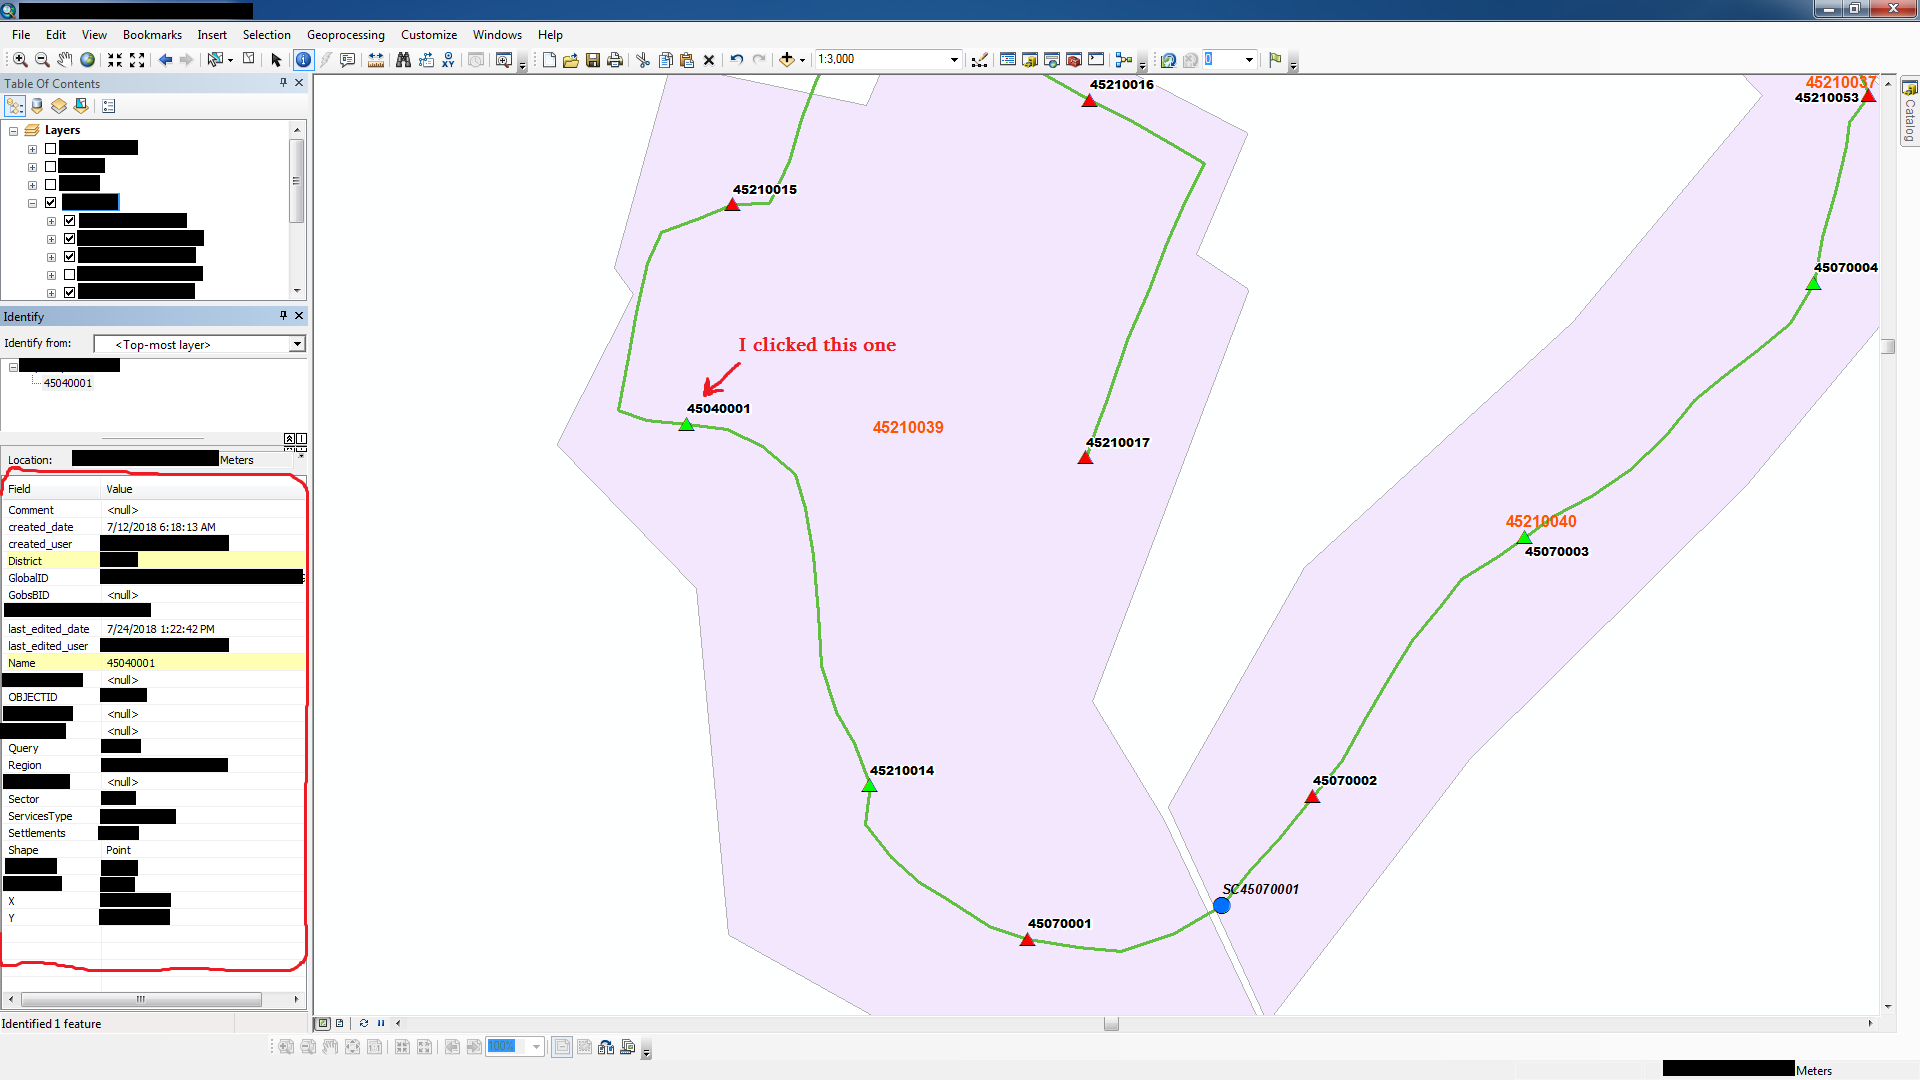Switch TOC to List By Source

(37, 106)
